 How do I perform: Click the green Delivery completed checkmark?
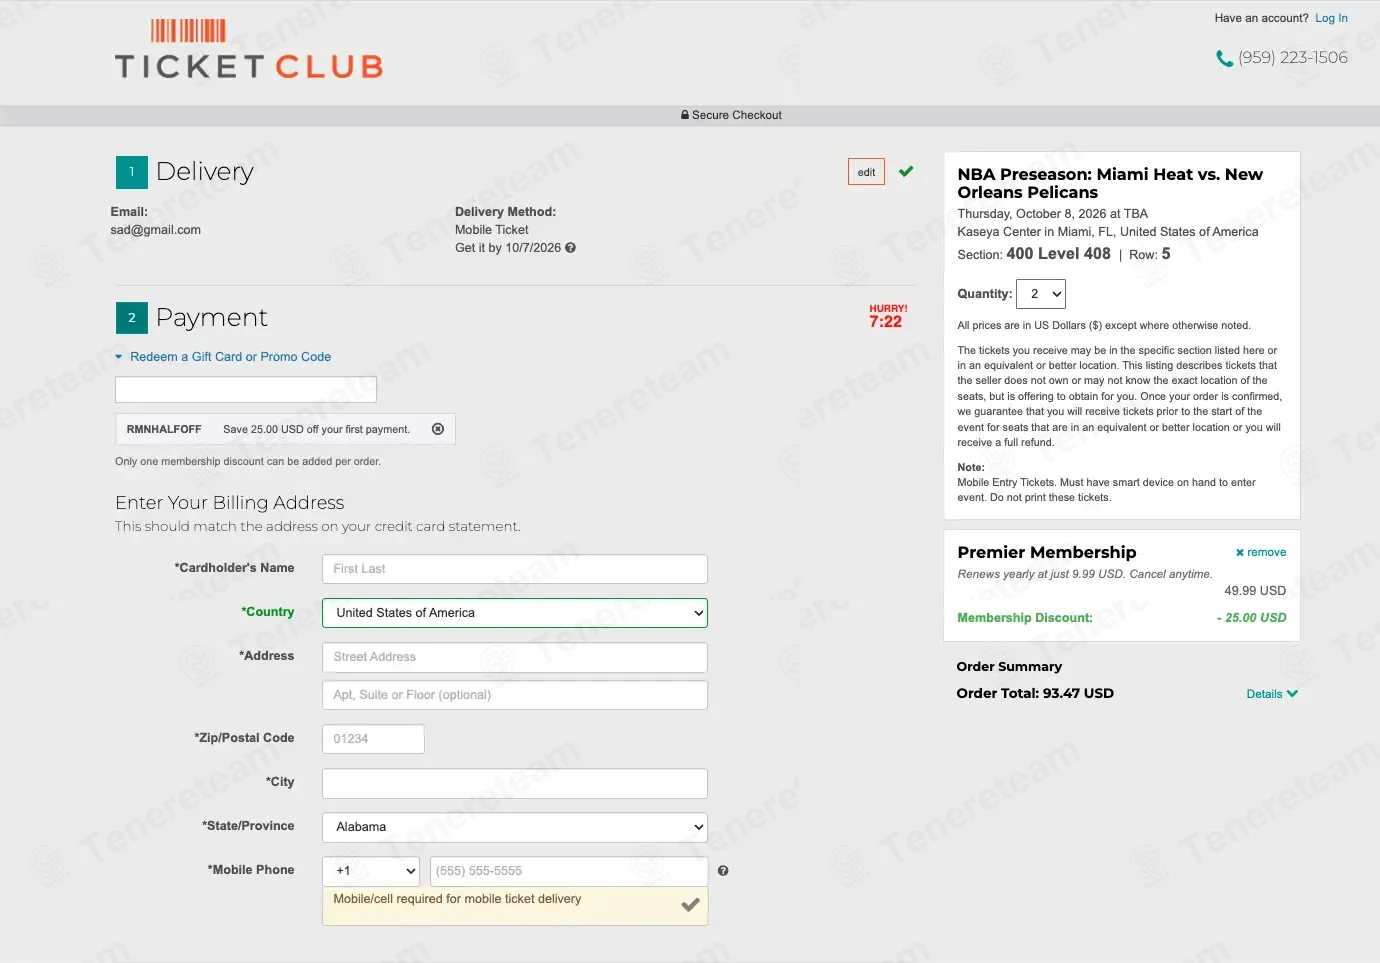906,171
